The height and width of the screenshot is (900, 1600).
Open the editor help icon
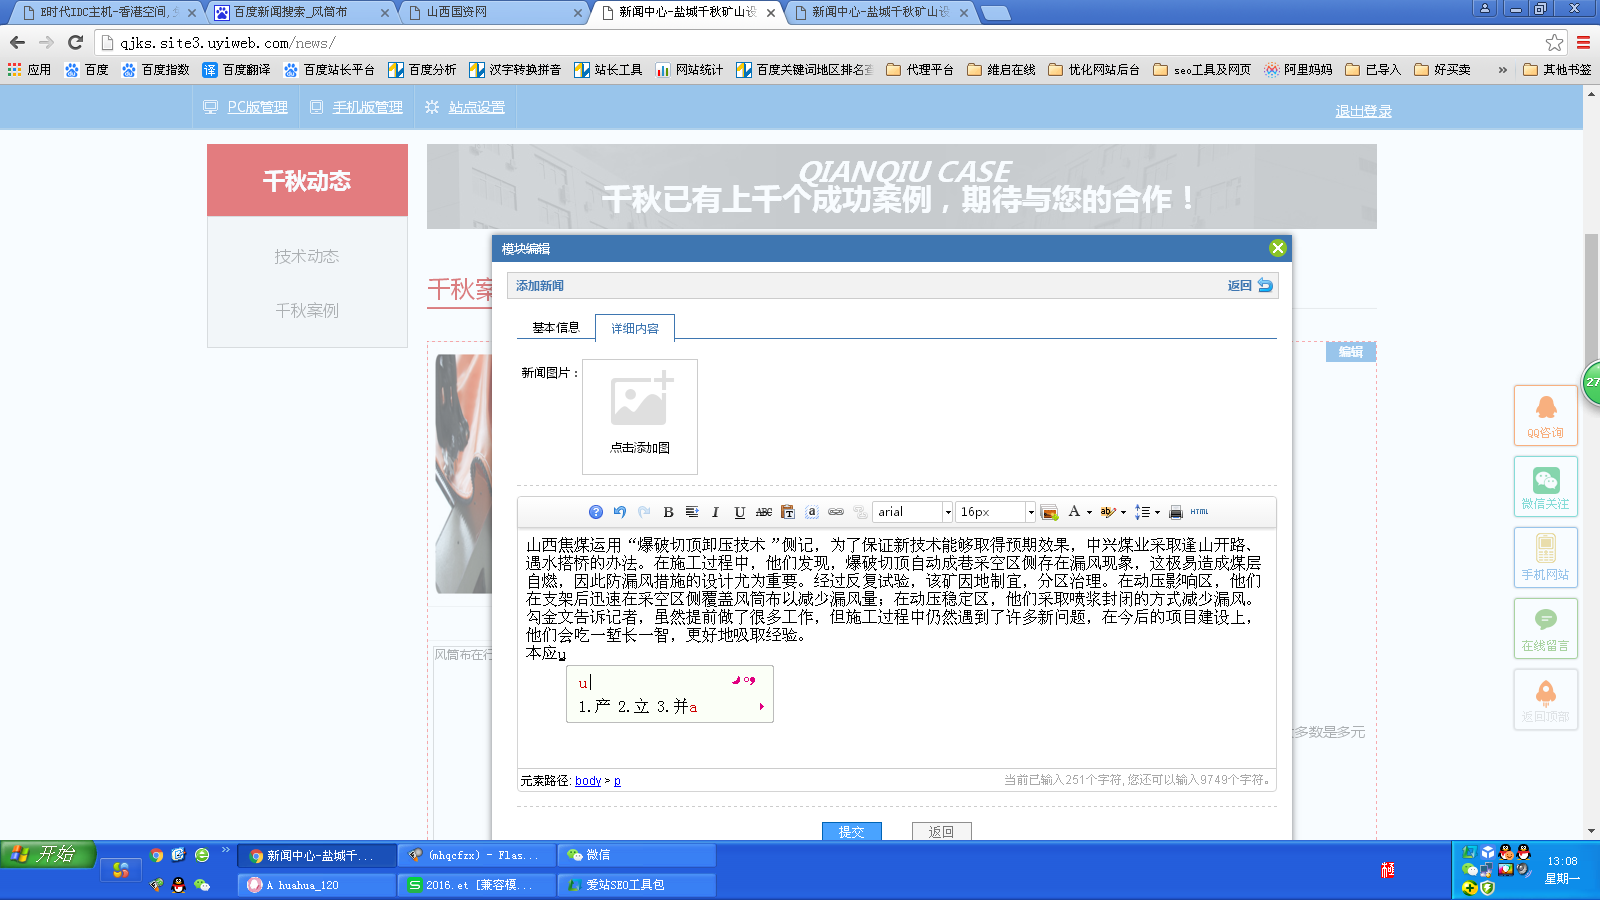(596, 512)
